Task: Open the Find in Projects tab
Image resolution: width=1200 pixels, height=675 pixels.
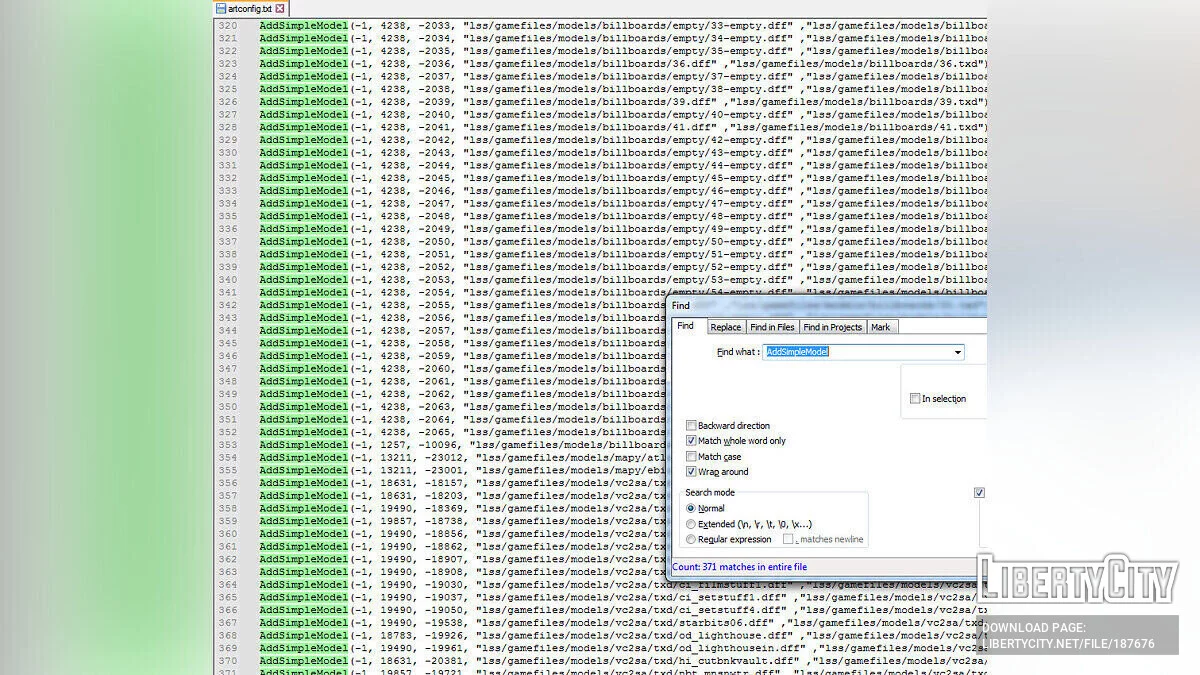Action: pos(832,327)
